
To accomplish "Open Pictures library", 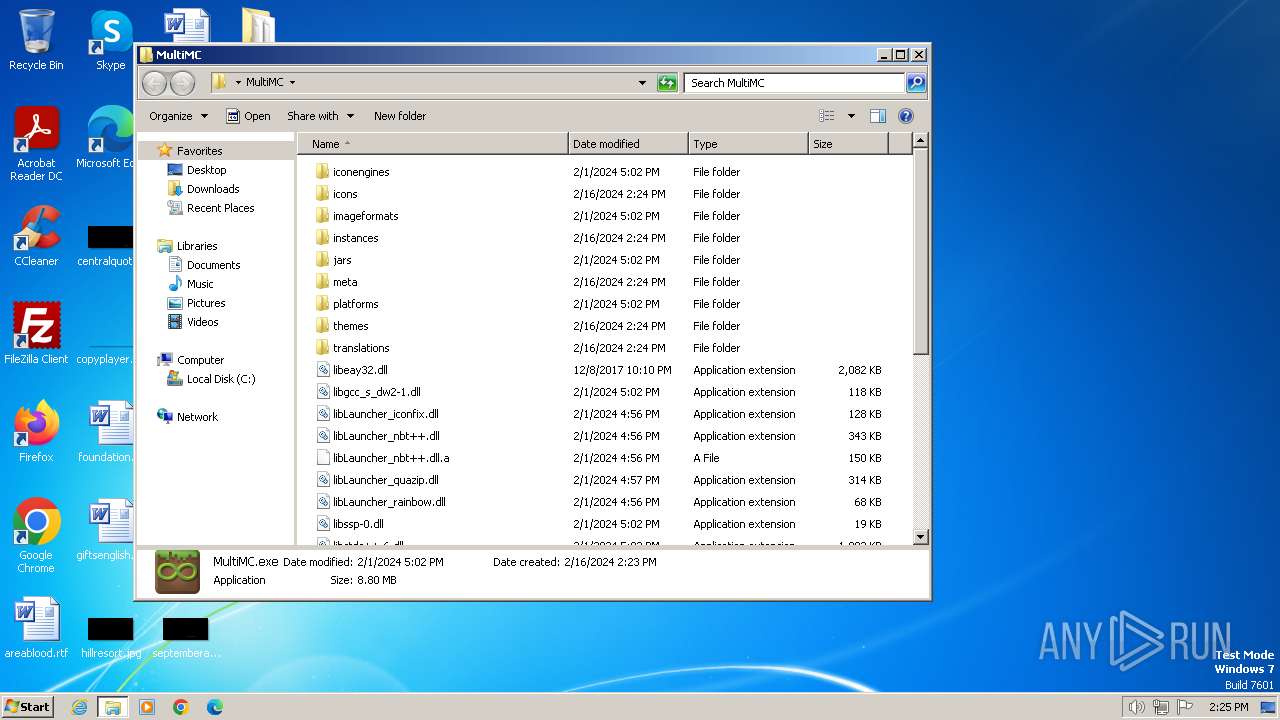I will (205, 303).
